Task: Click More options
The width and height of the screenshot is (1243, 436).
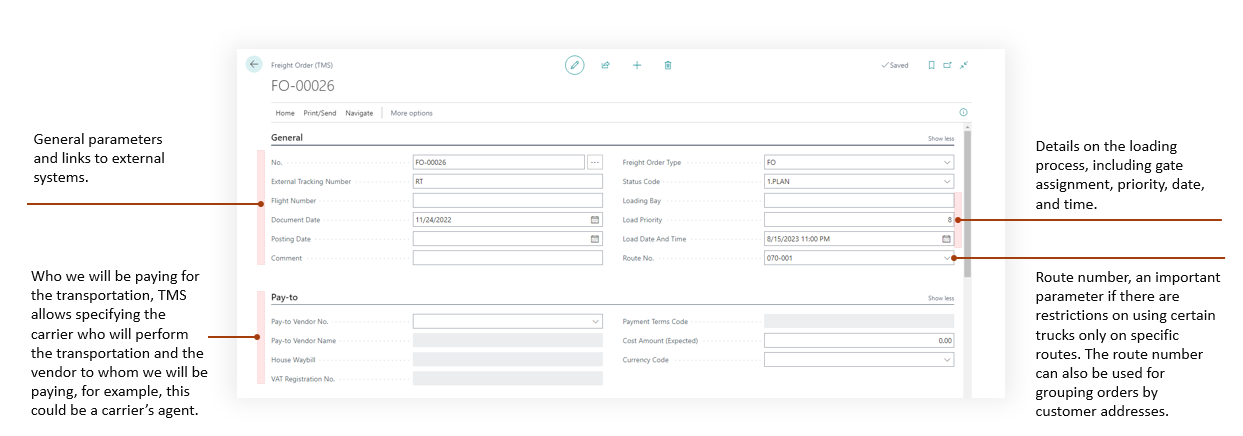Action: point(411,113)
